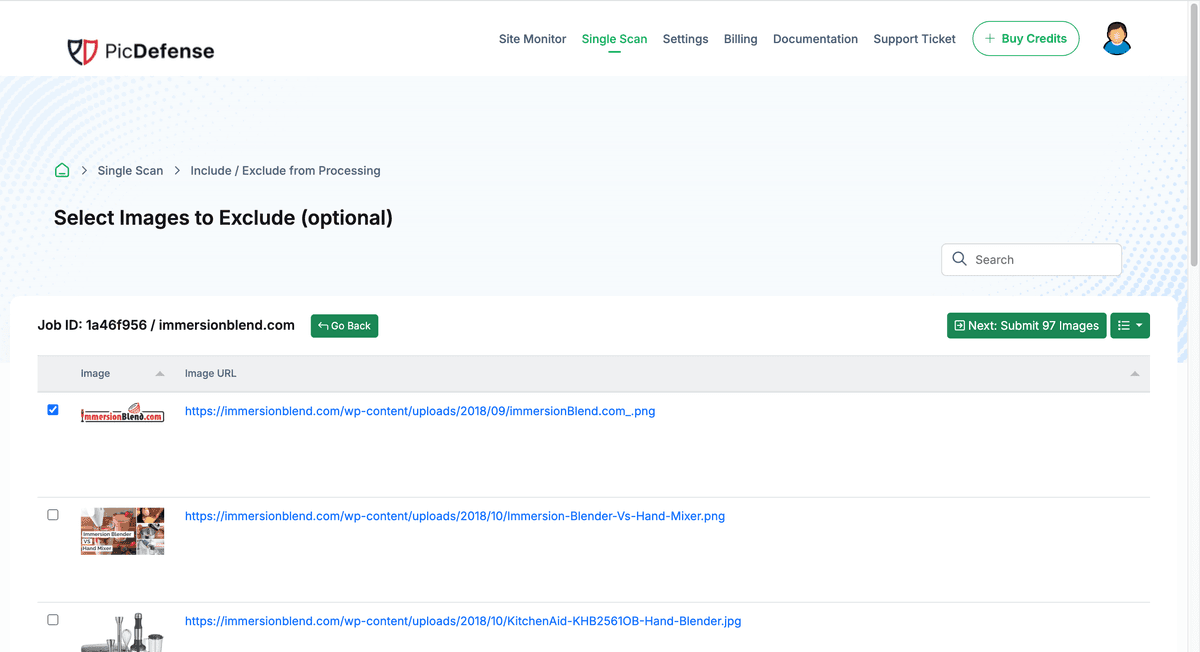Image resolution: width=1200 pixels, height=652 pixels.
Task: Sort by the Image column arrow
Action: (160, 374)
